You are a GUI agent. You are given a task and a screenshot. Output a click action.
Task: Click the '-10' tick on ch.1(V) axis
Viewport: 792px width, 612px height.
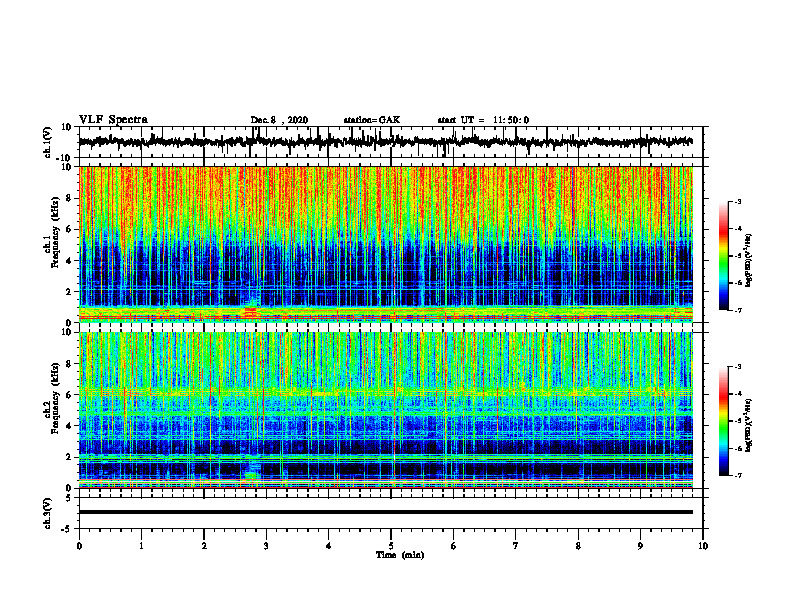(x=65, y=157)
